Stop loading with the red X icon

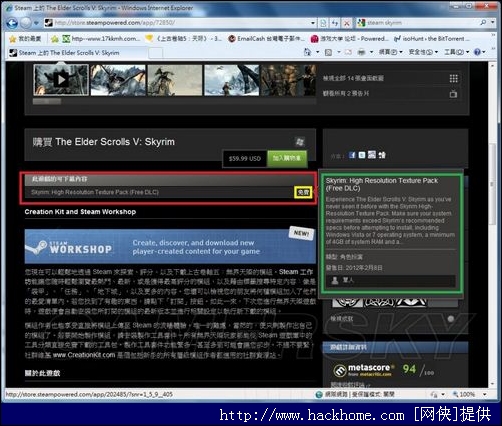pos(347,23)
